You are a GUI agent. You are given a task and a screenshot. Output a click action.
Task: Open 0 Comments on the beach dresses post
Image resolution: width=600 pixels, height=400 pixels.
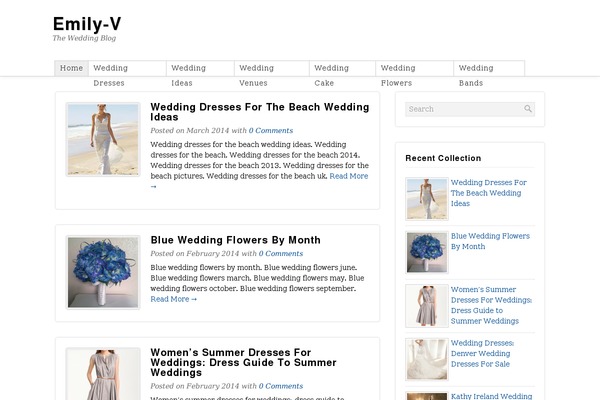[x=271, y=131]
